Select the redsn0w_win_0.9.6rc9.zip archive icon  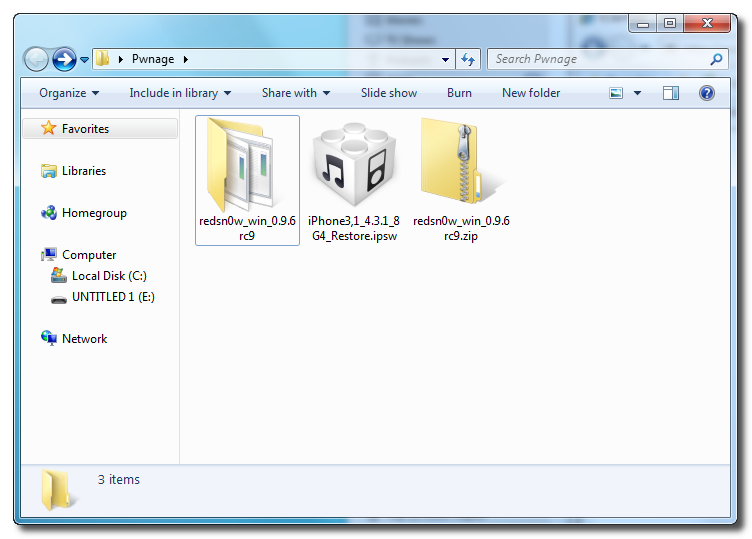461,162
